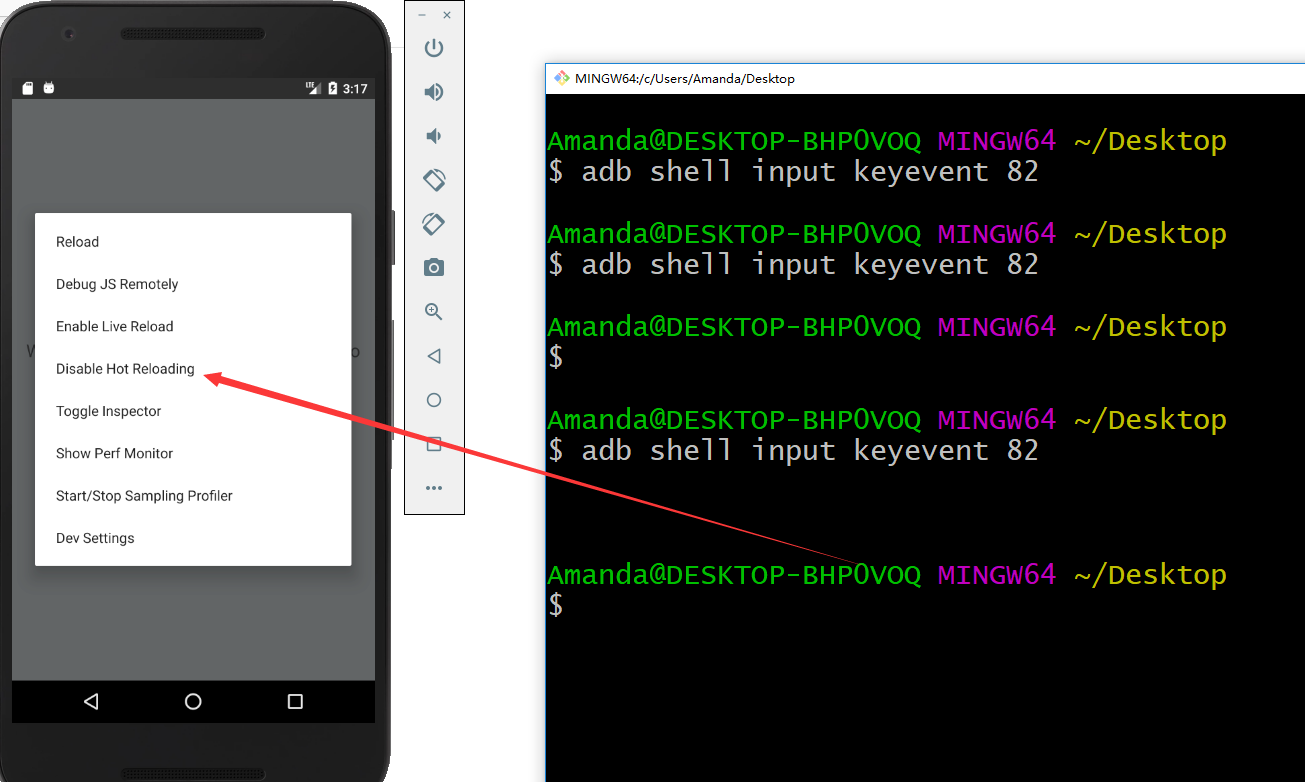Screen dimensions: 1305x782
Task: Disable Hot Reloading in dev menu
Action: pyautogui.click(x=125, y=369)
